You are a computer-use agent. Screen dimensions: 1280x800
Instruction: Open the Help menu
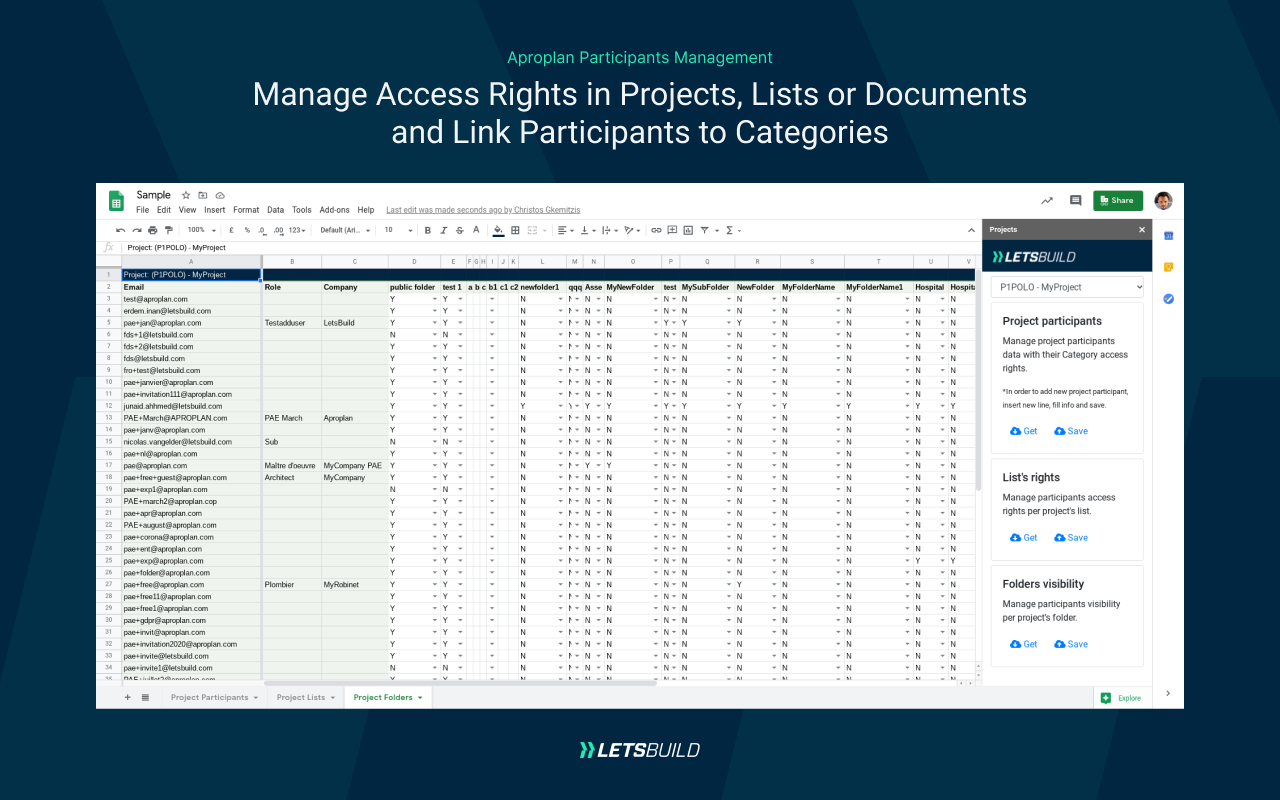coord(366,210)
